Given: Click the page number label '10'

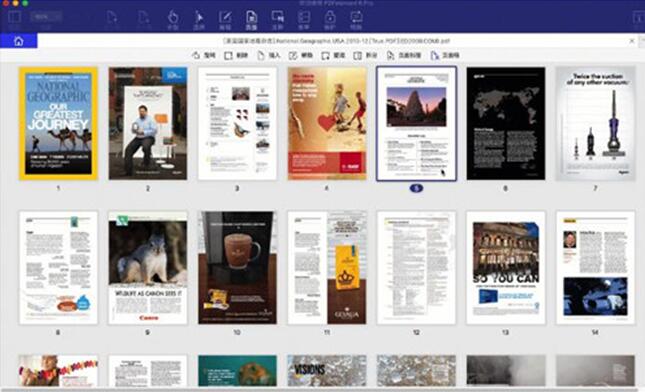Looking at the screenshot, I should [x=237, y=332].
